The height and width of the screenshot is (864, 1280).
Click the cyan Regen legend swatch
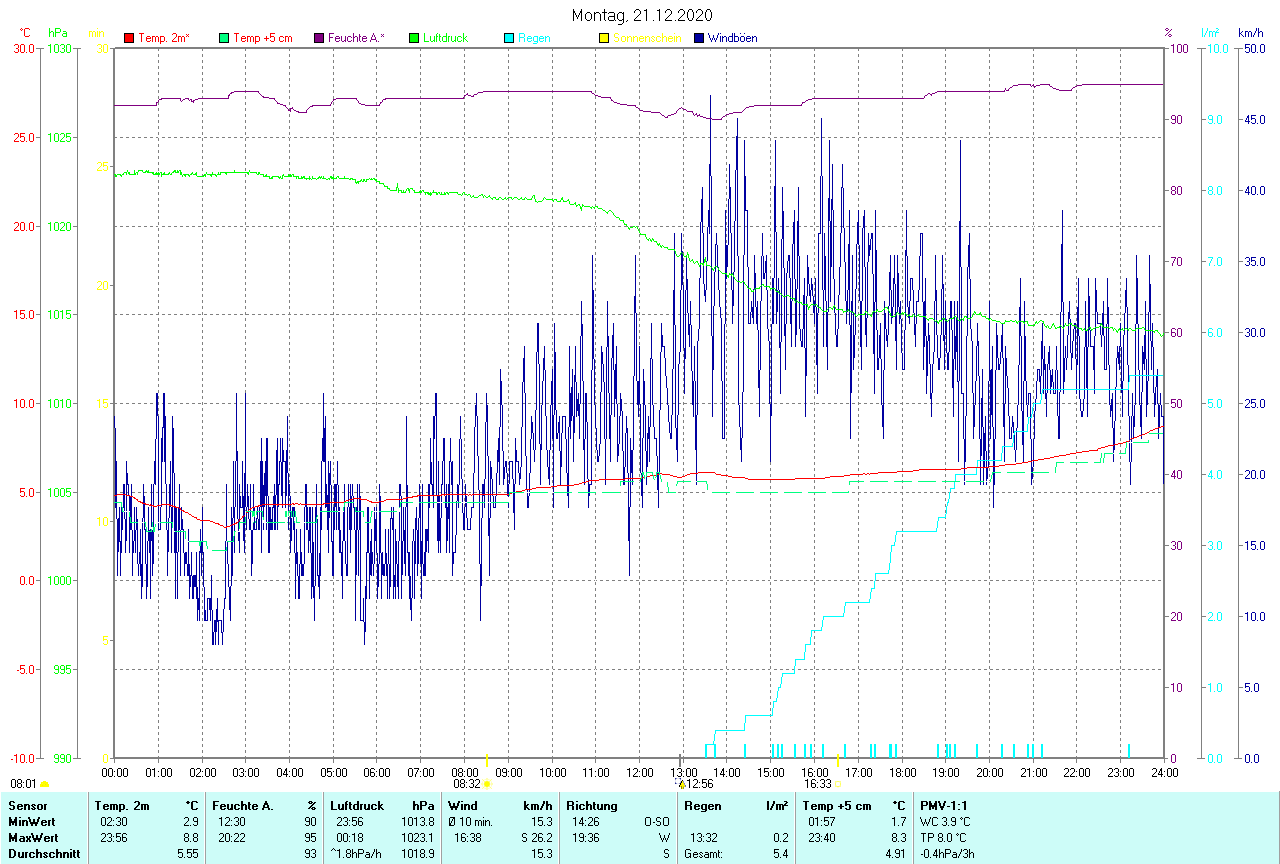tap(509, 38)
